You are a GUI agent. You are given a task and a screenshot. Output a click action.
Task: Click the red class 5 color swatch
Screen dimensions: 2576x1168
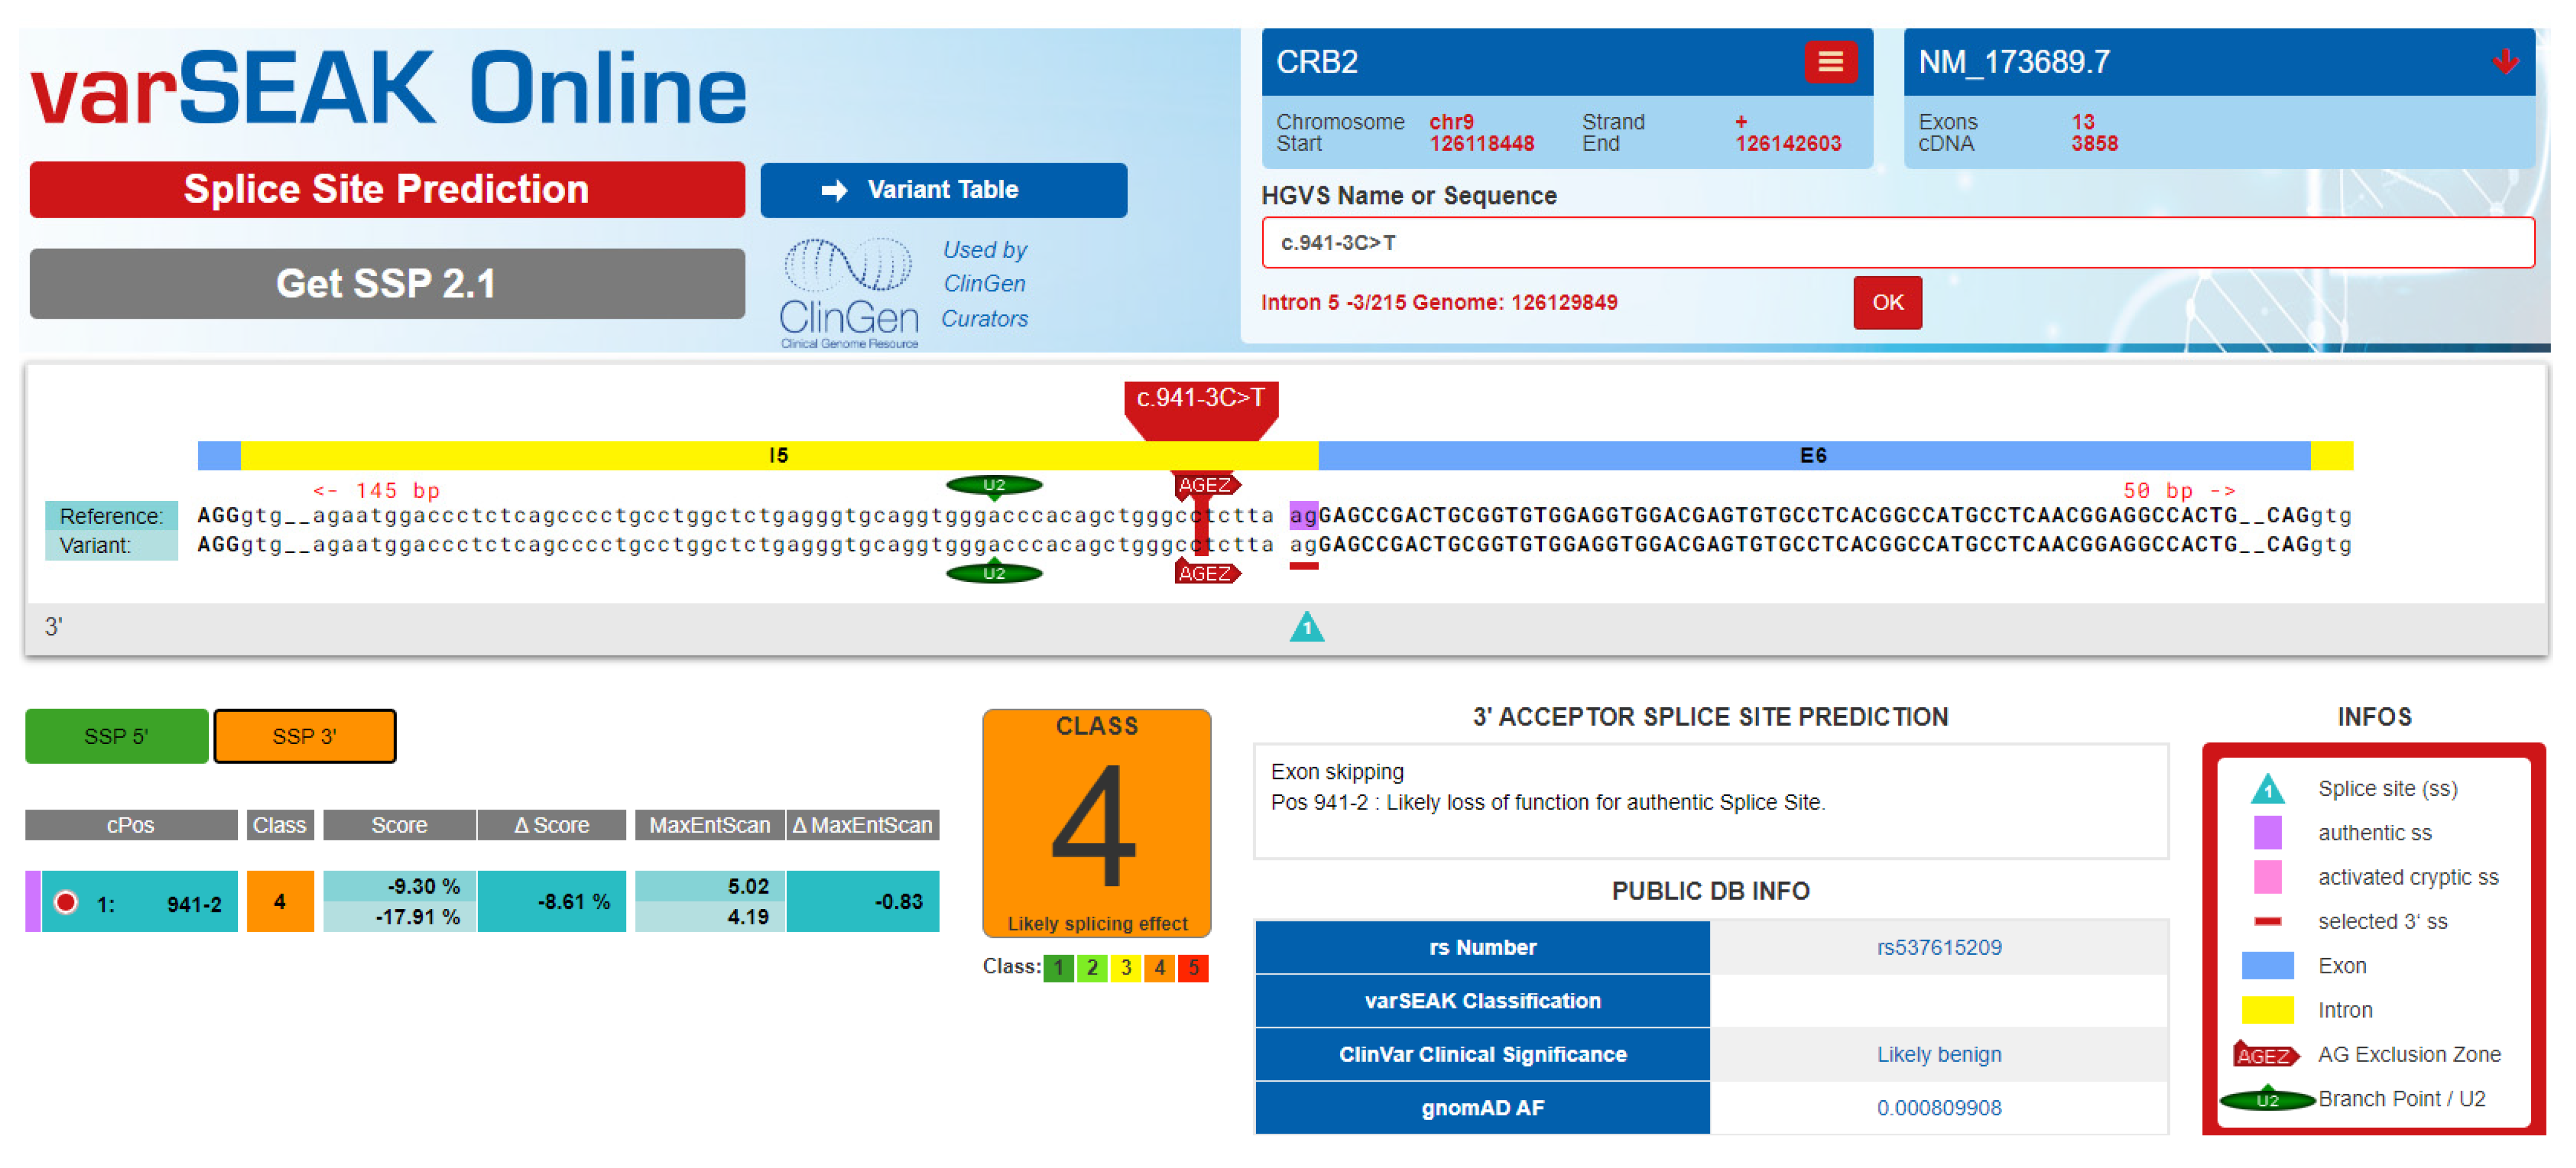pos(1192,968)
